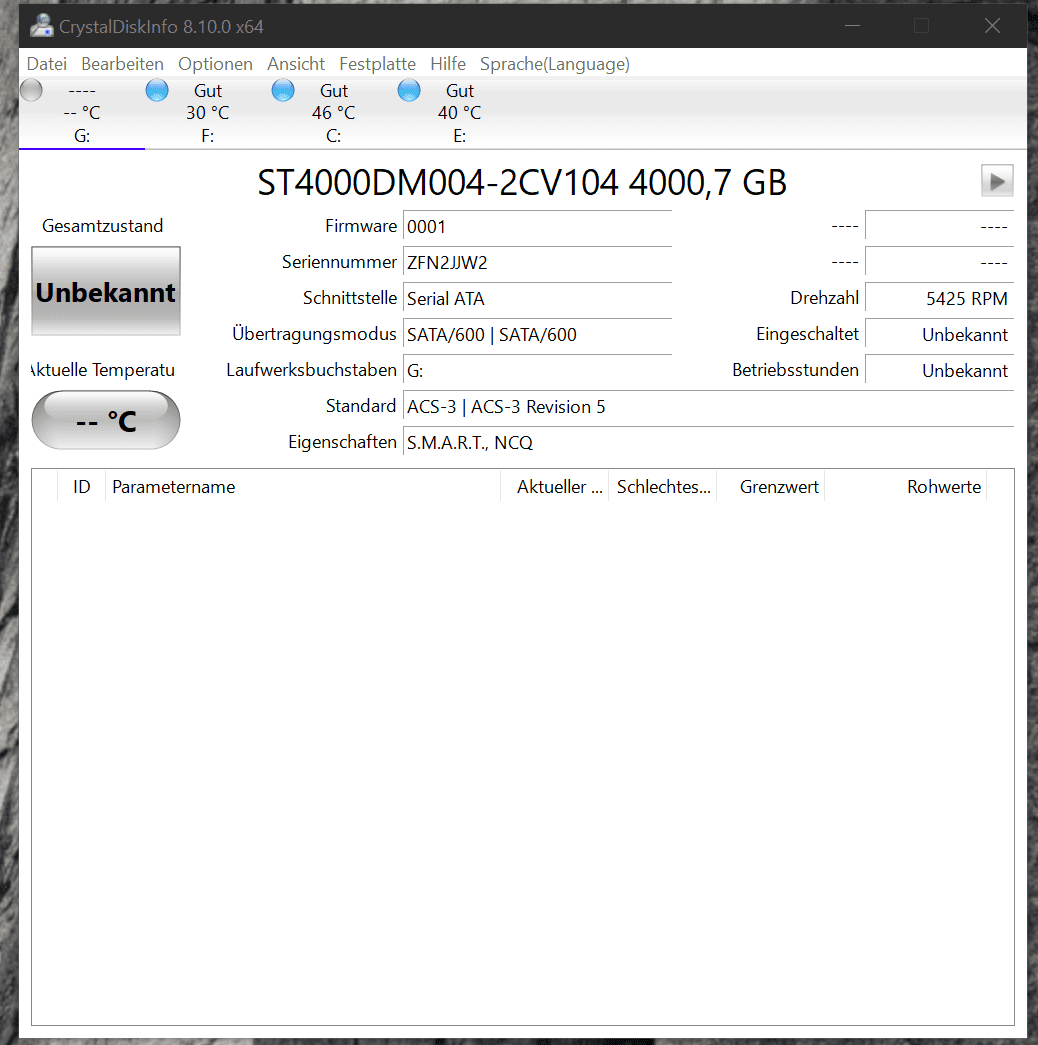The width and height of the screenshot is (1038, 1045).
Task: Open the Festplatte menu
Action: click(x=377, y=64)
